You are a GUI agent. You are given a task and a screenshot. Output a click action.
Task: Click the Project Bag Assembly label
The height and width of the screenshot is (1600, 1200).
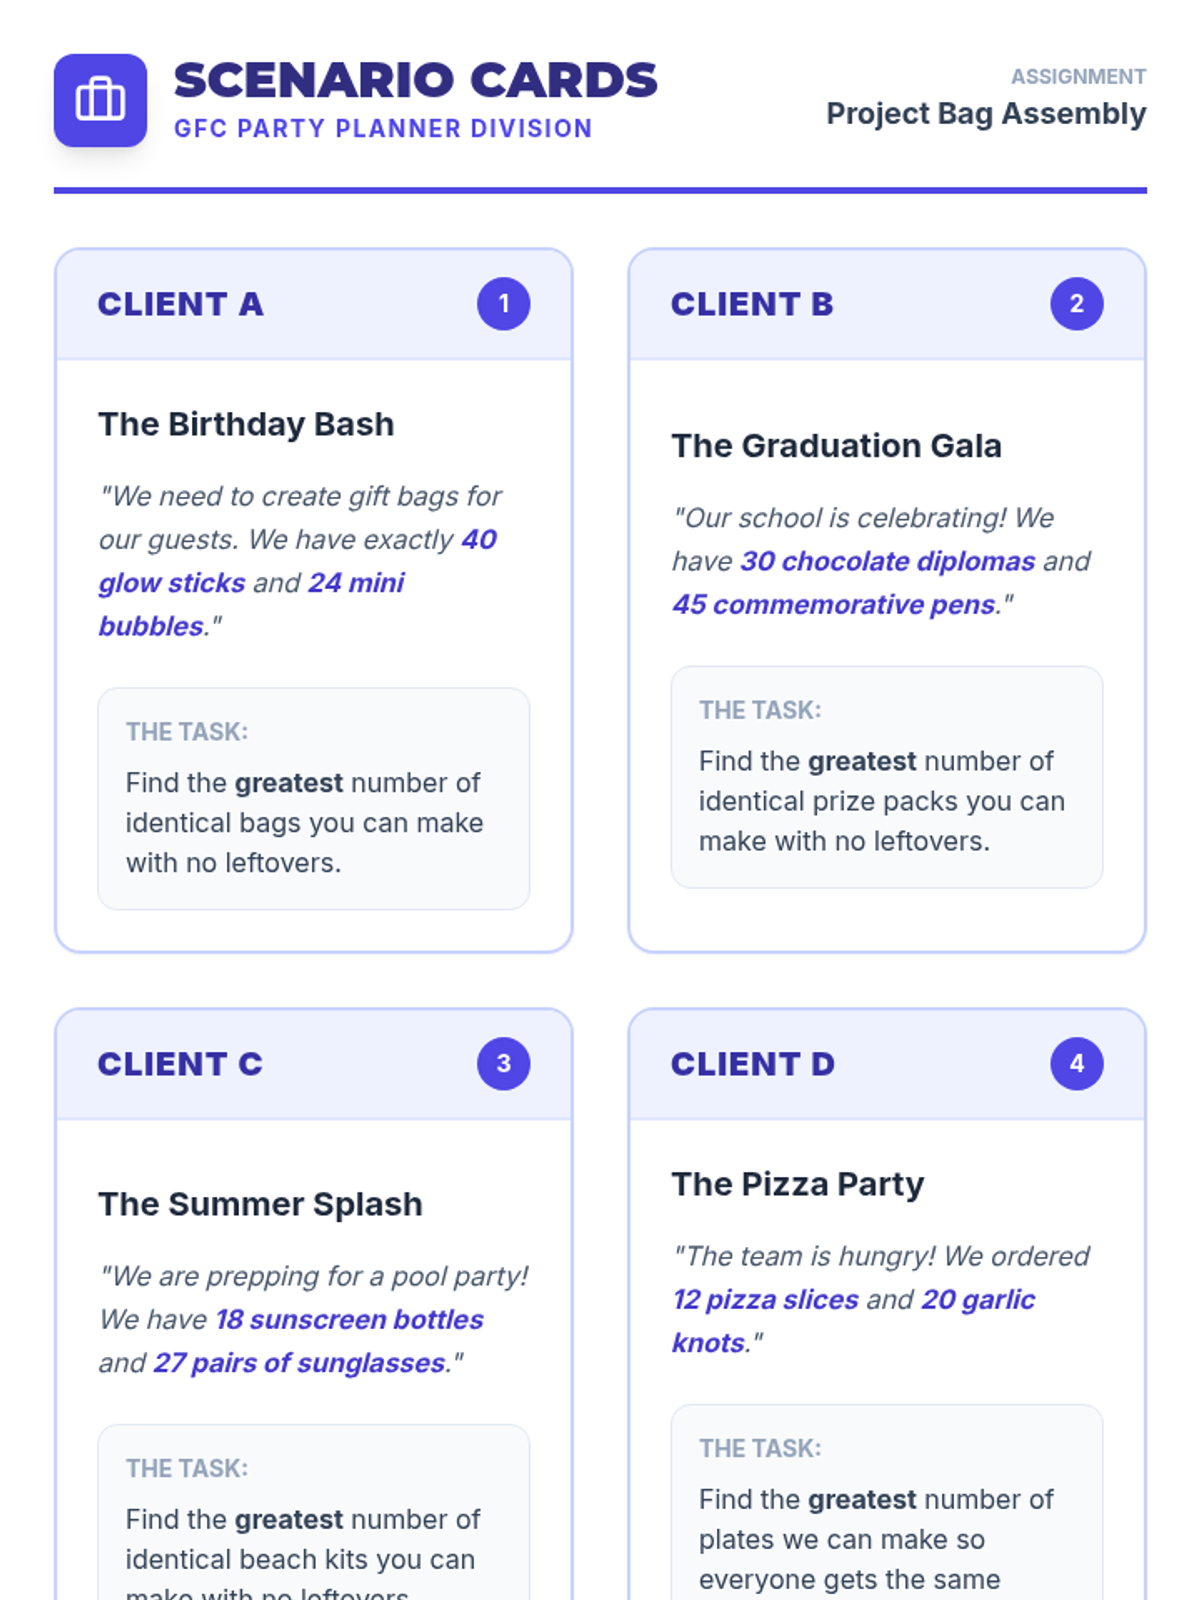tap(985, 114)
